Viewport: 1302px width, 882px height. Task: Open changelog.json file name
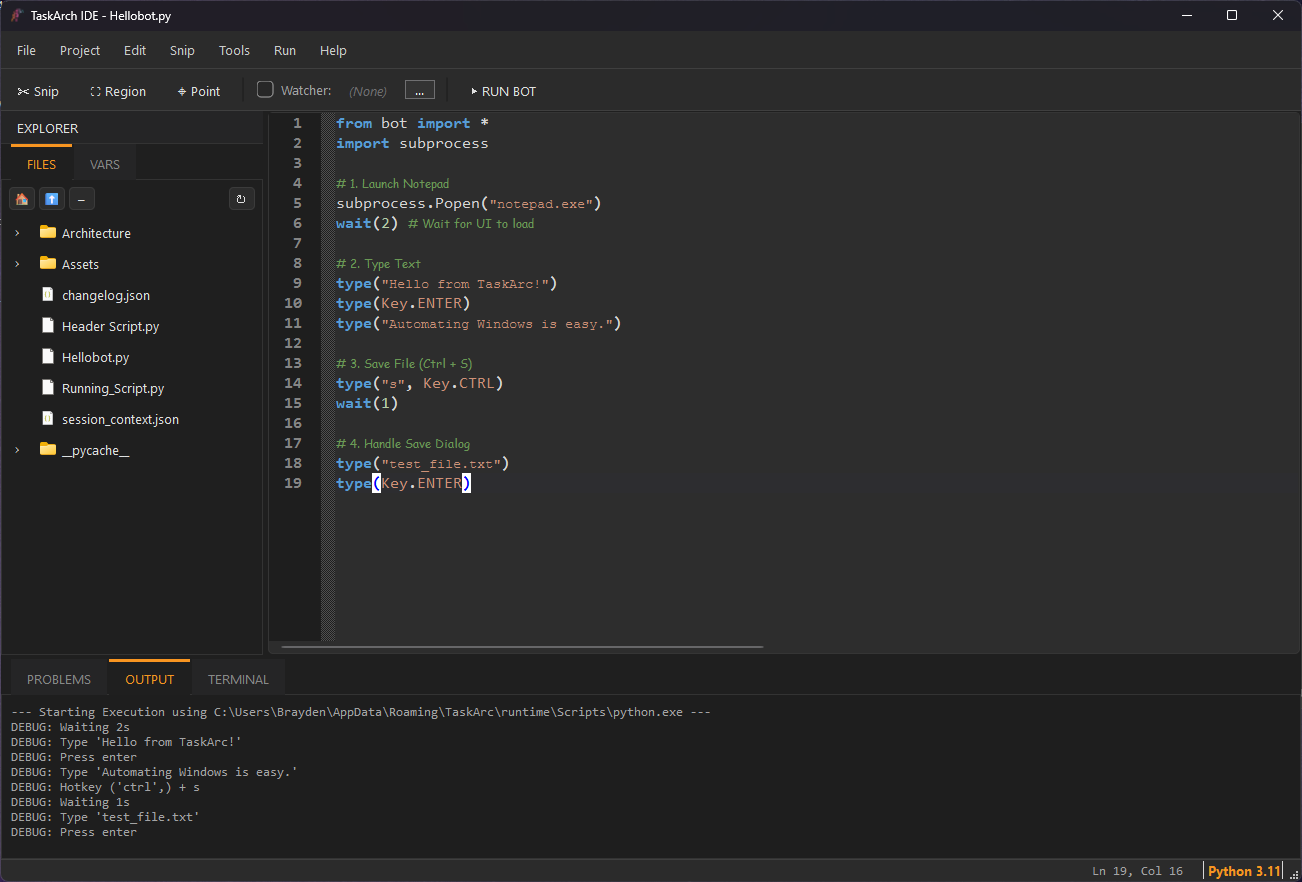click(106, 295)
